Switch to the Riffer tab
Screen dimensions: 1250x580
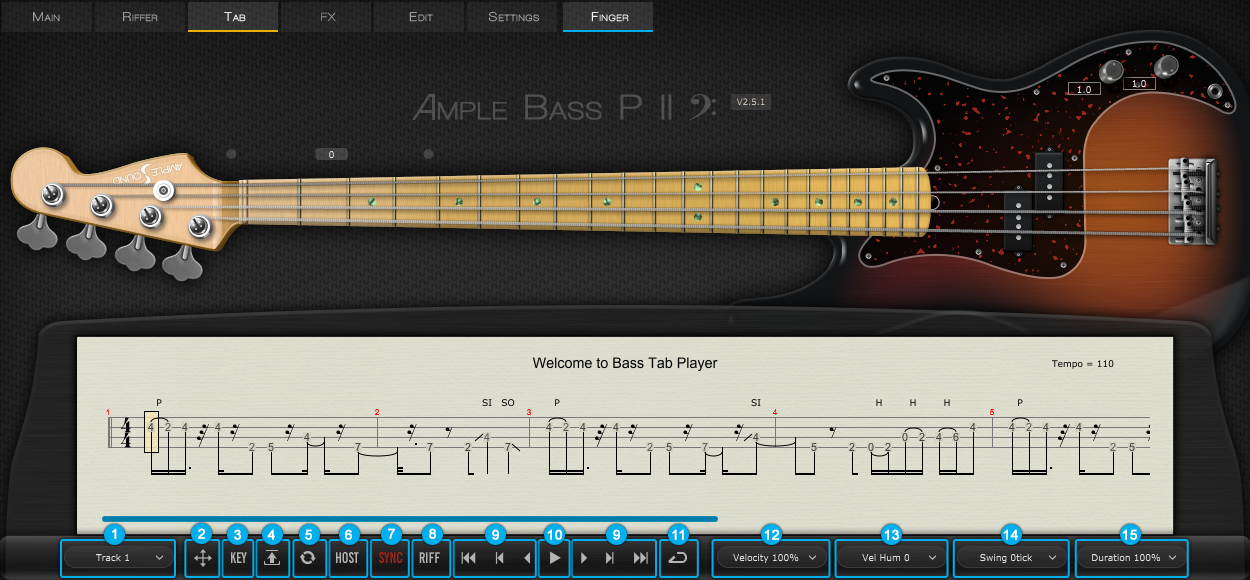[140, 17]
